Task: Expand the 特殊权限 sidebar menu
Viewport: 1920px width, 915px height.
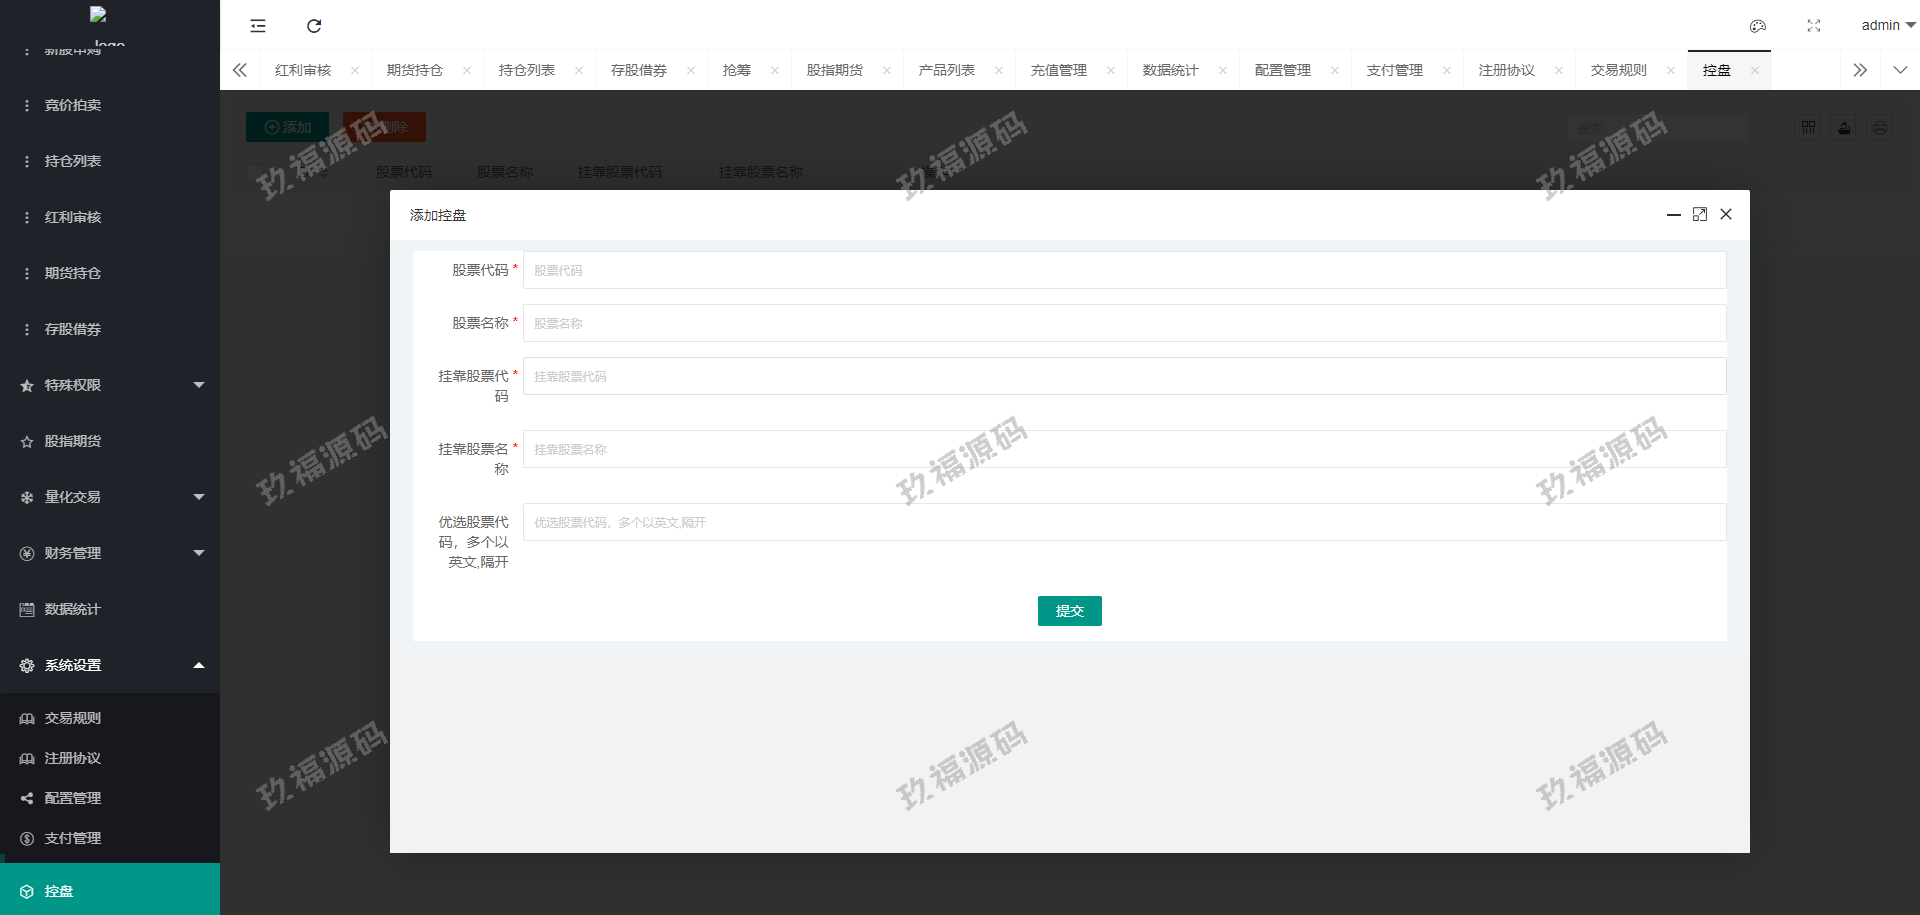Action: [110, 385]
